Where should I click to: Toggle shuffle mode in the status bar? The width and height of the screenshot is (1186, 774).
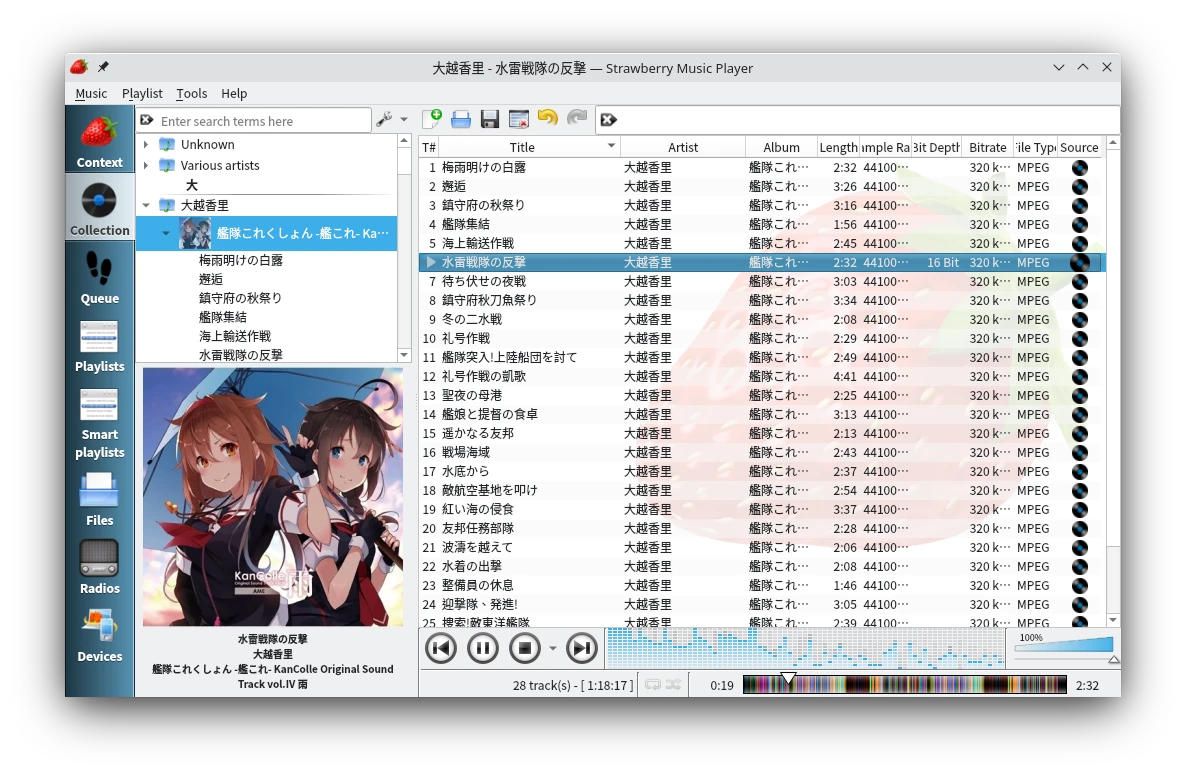click(674, 685)
